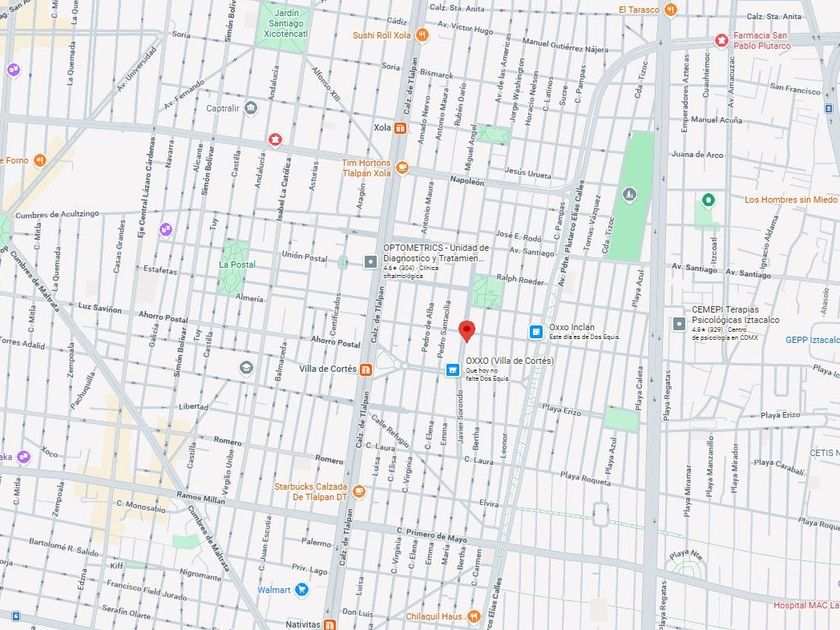
Task: Select the purple icon near Eje Central Lázaro Cárdenas
Action: 166,230
